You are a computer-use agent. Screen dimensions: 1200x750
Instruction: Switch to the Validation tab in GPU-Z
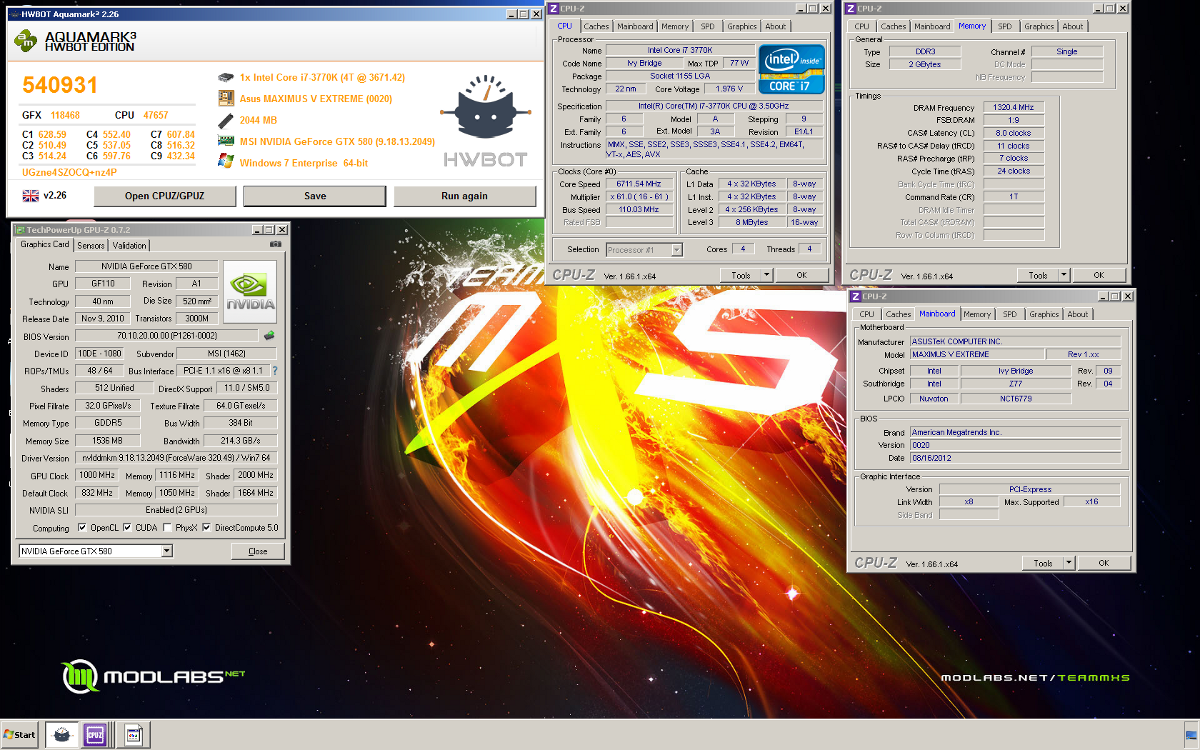(129, 245)
